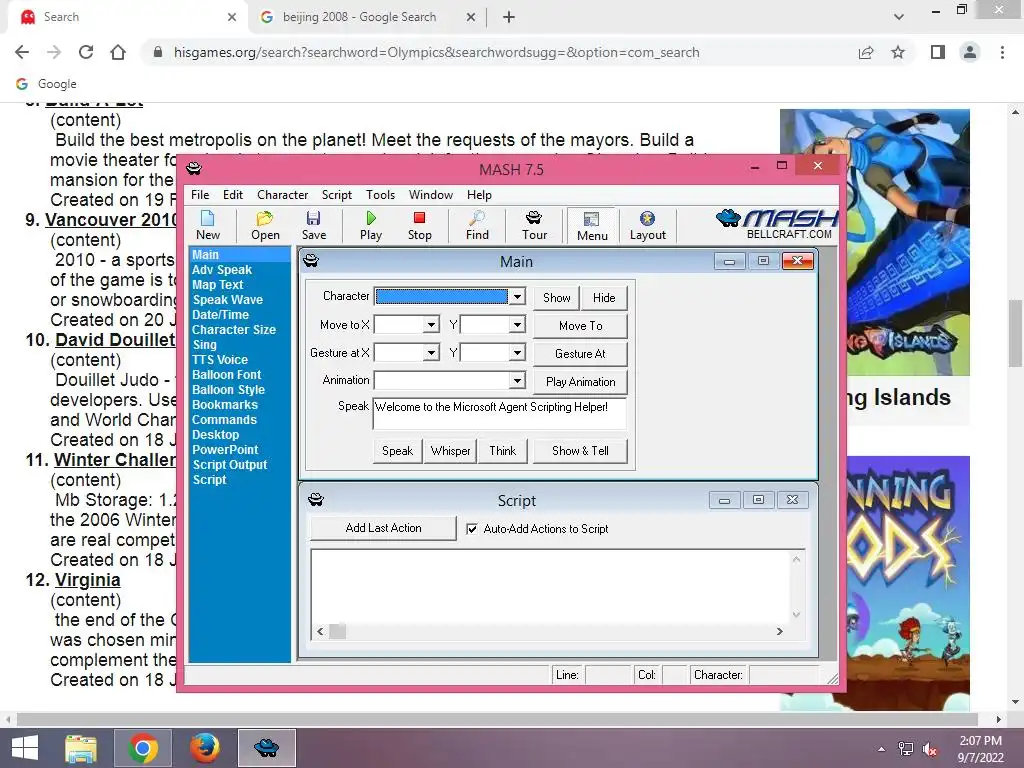The image size is (1024, 768).
Task: Click the Script horizontal scrollbar thumb
Action: 337,632
